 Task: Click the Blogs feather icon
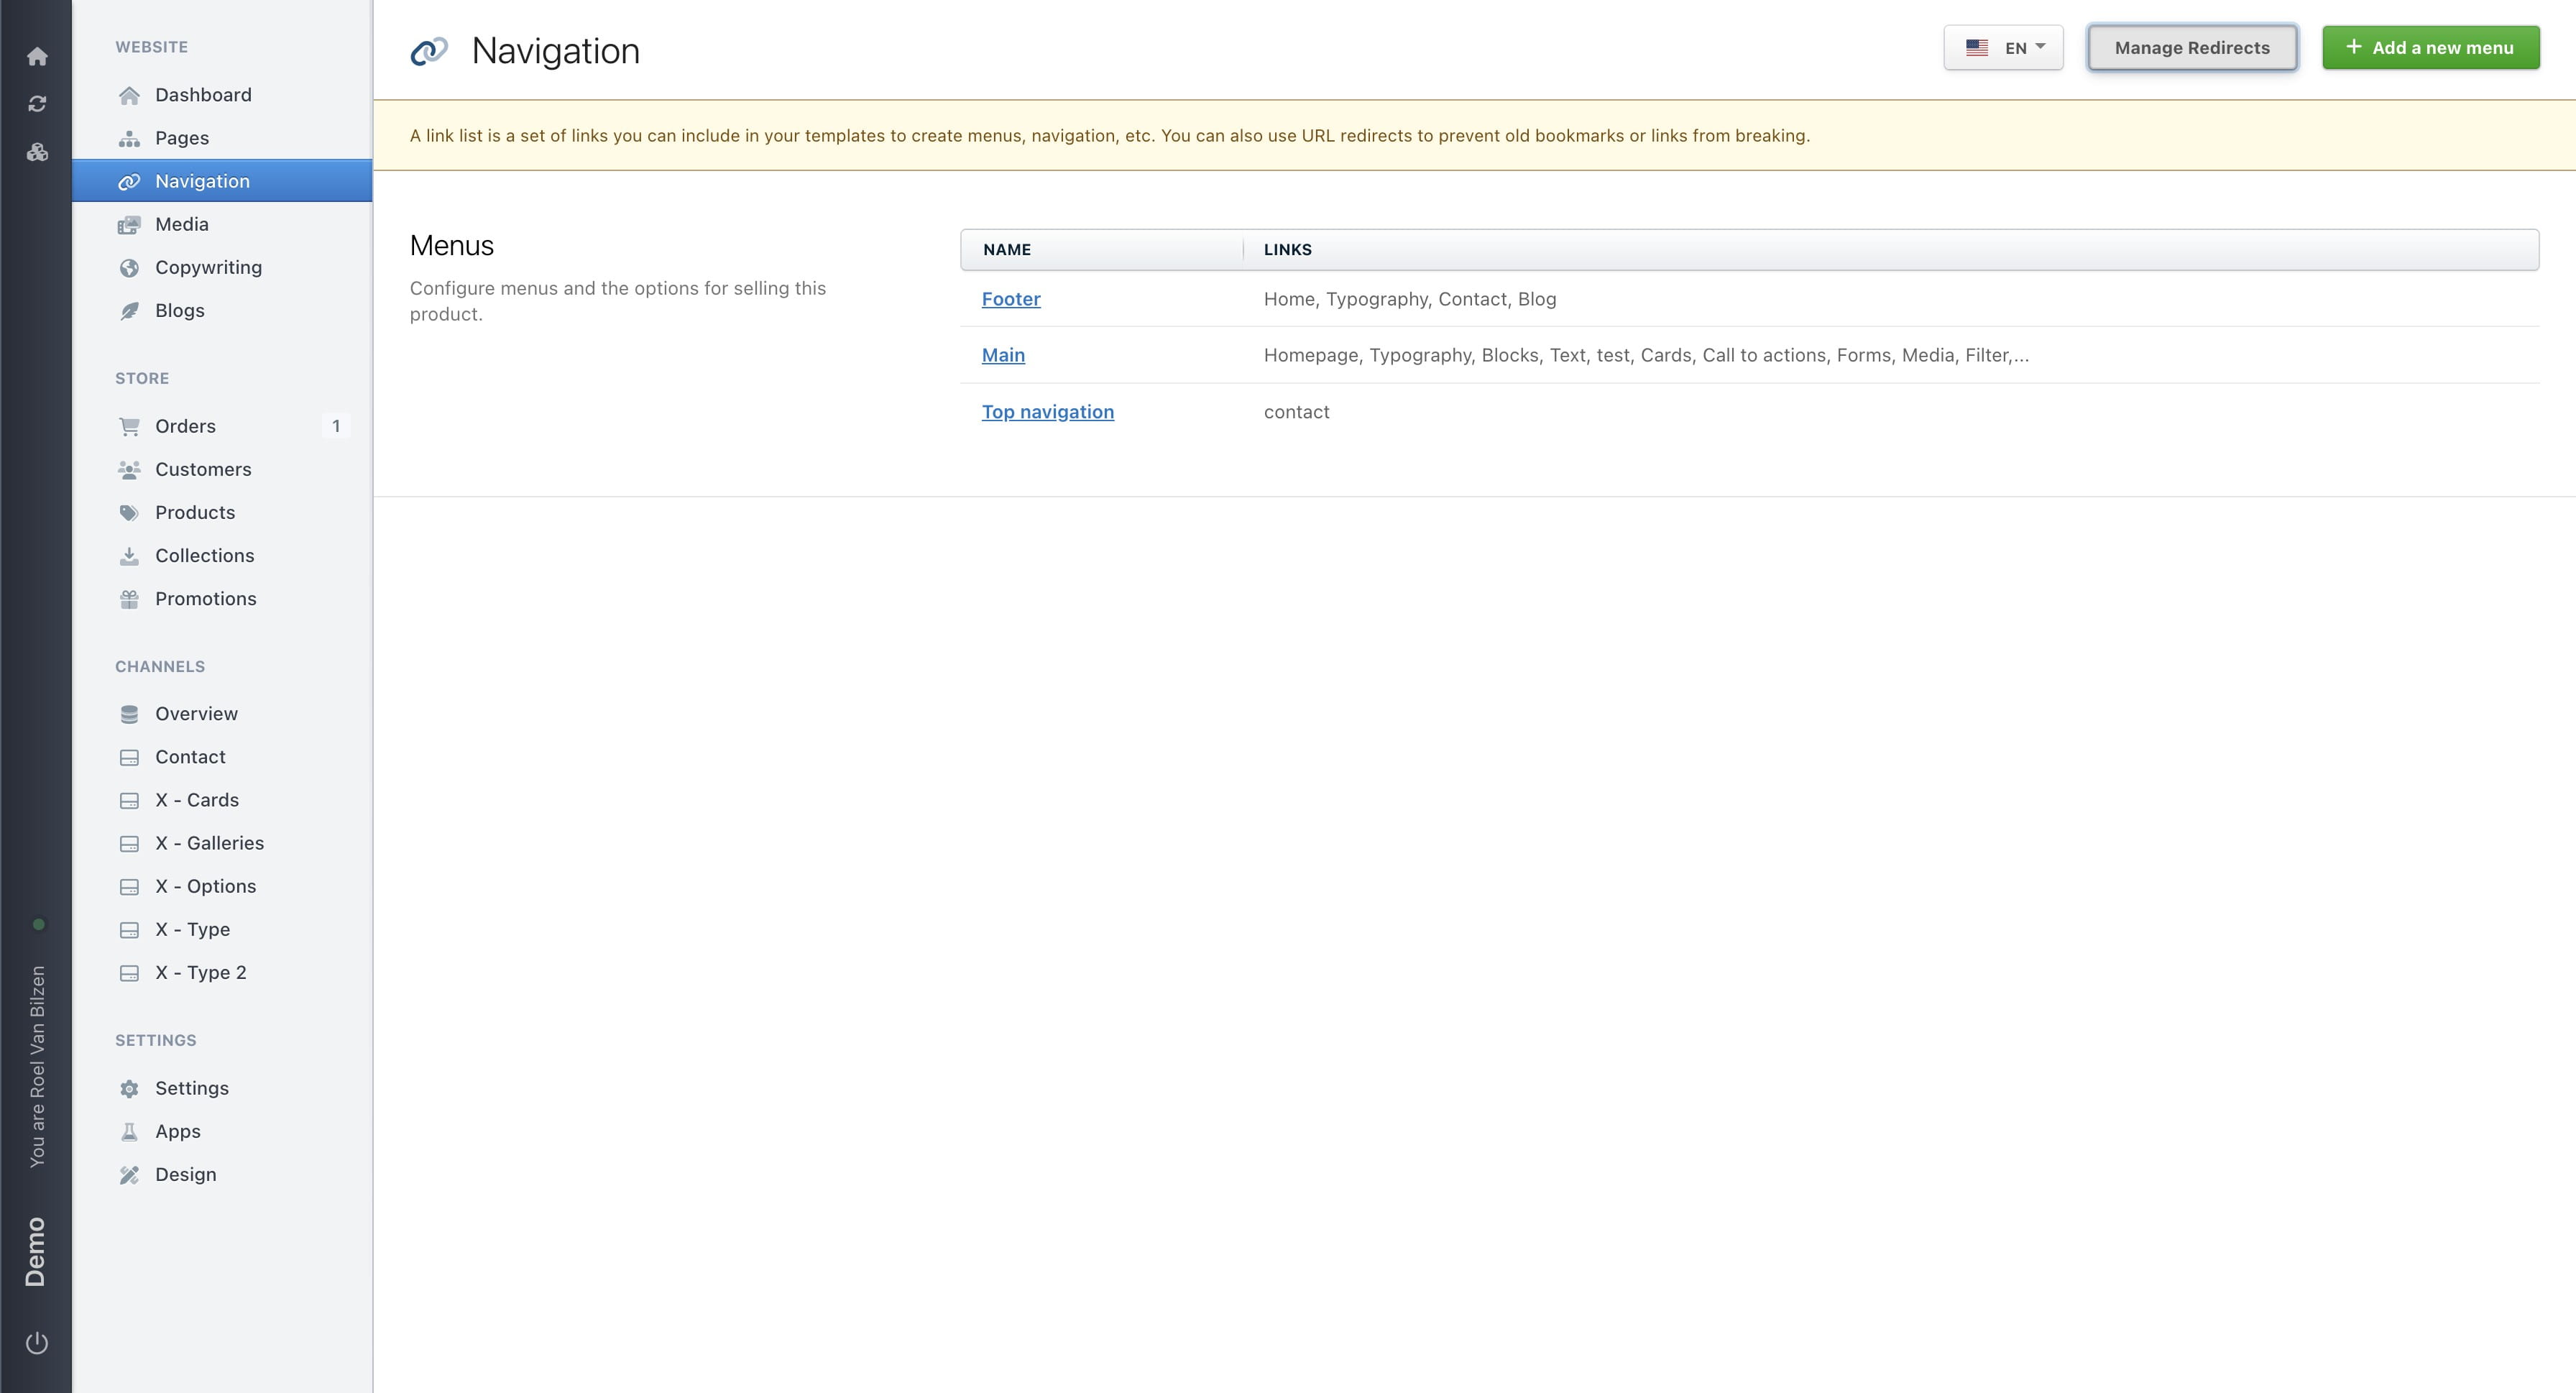click(129, 311)
